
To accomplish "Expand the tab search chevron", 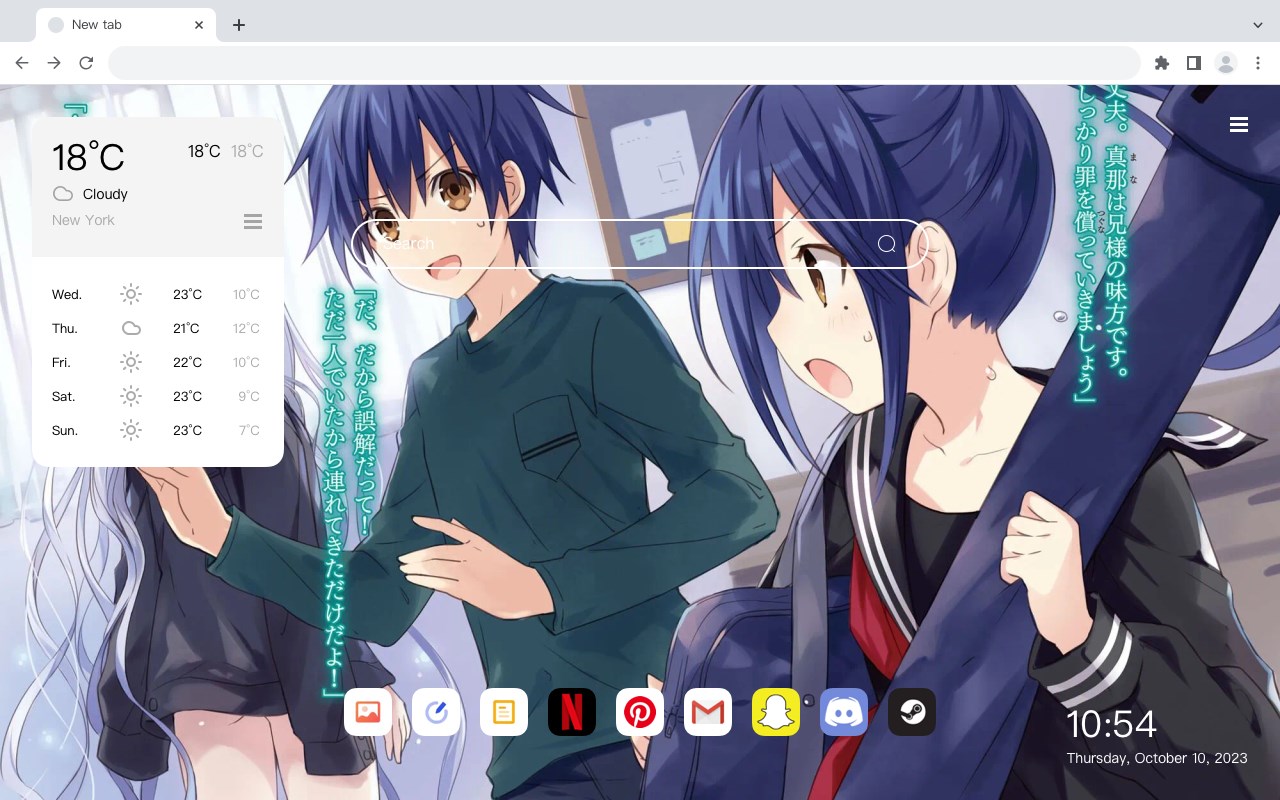I will (1258, 24).
